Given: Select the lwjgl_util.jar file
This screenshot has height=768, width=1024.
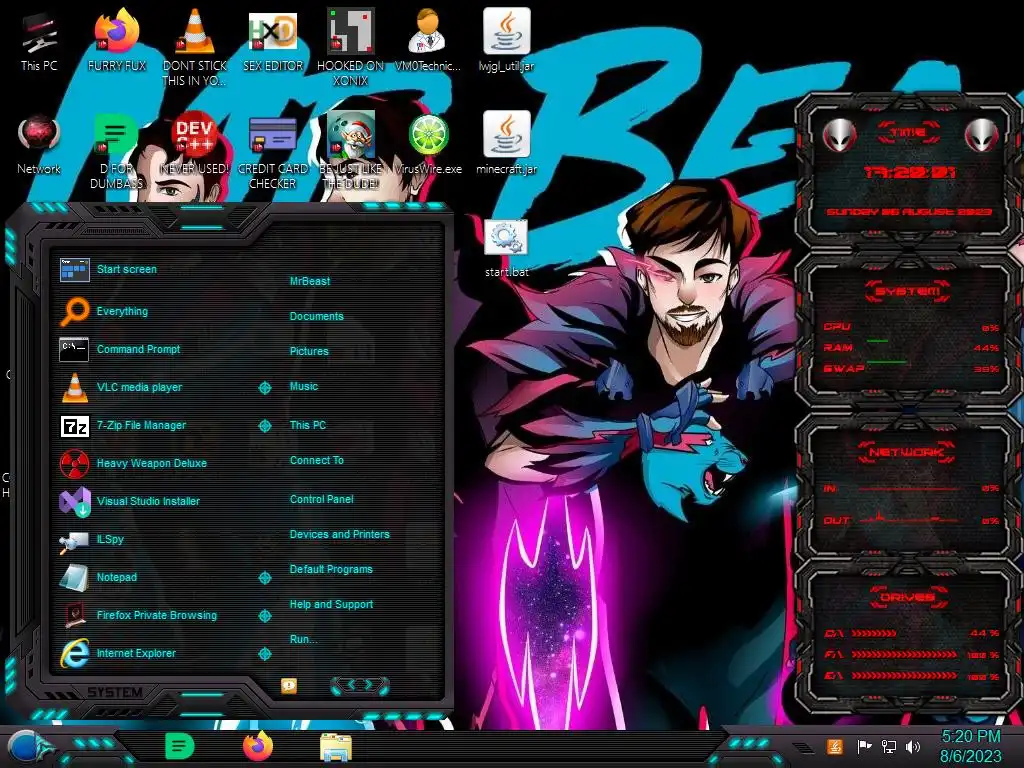Looking at the screenshot, I should click(506, 40).
